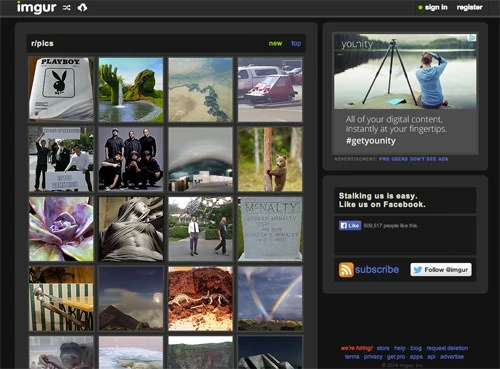Click the orange RSS subscribe icon

(x=346, y=269)
